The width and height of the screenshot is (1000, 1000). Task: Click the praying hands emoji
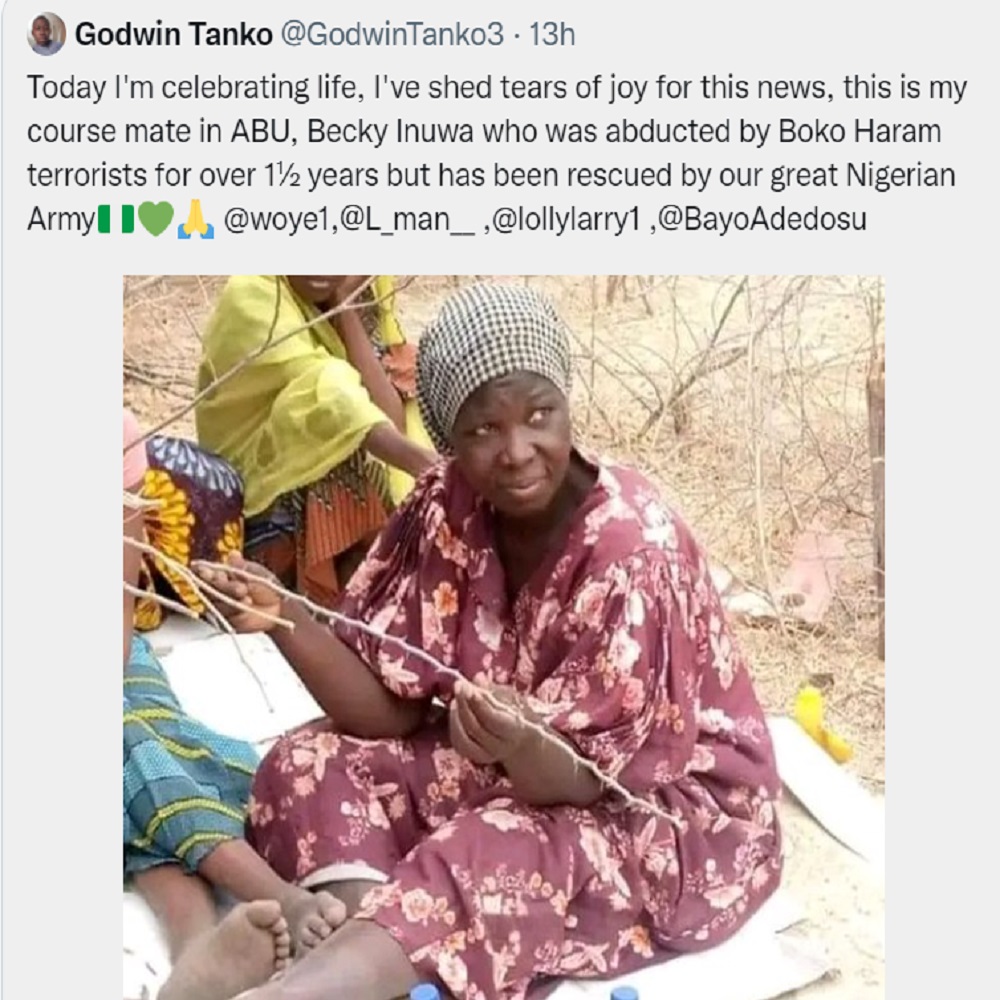(x=195, y=220)
